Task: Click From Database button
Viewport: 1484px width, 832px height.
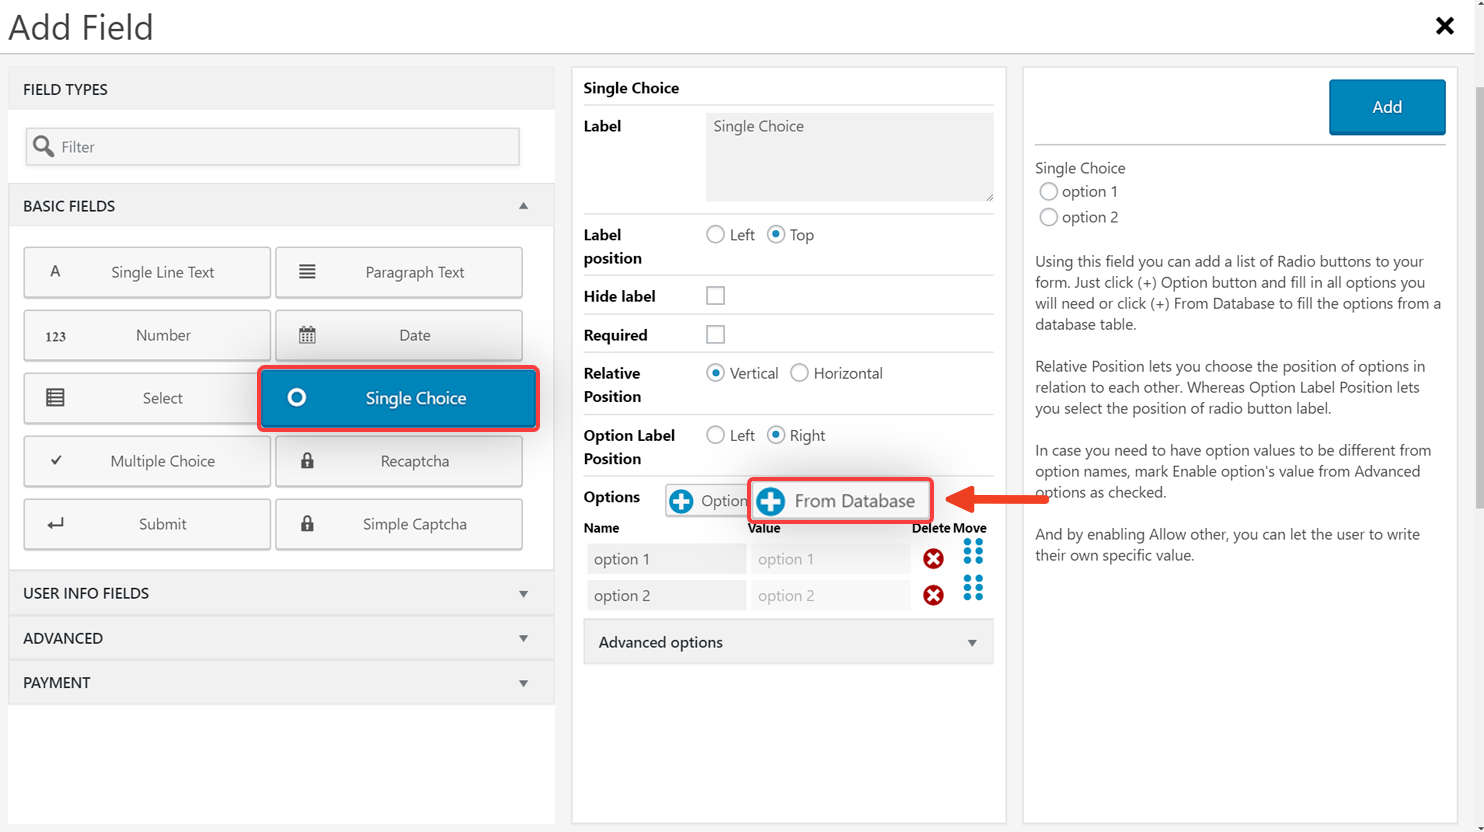Action: (841, 501)
